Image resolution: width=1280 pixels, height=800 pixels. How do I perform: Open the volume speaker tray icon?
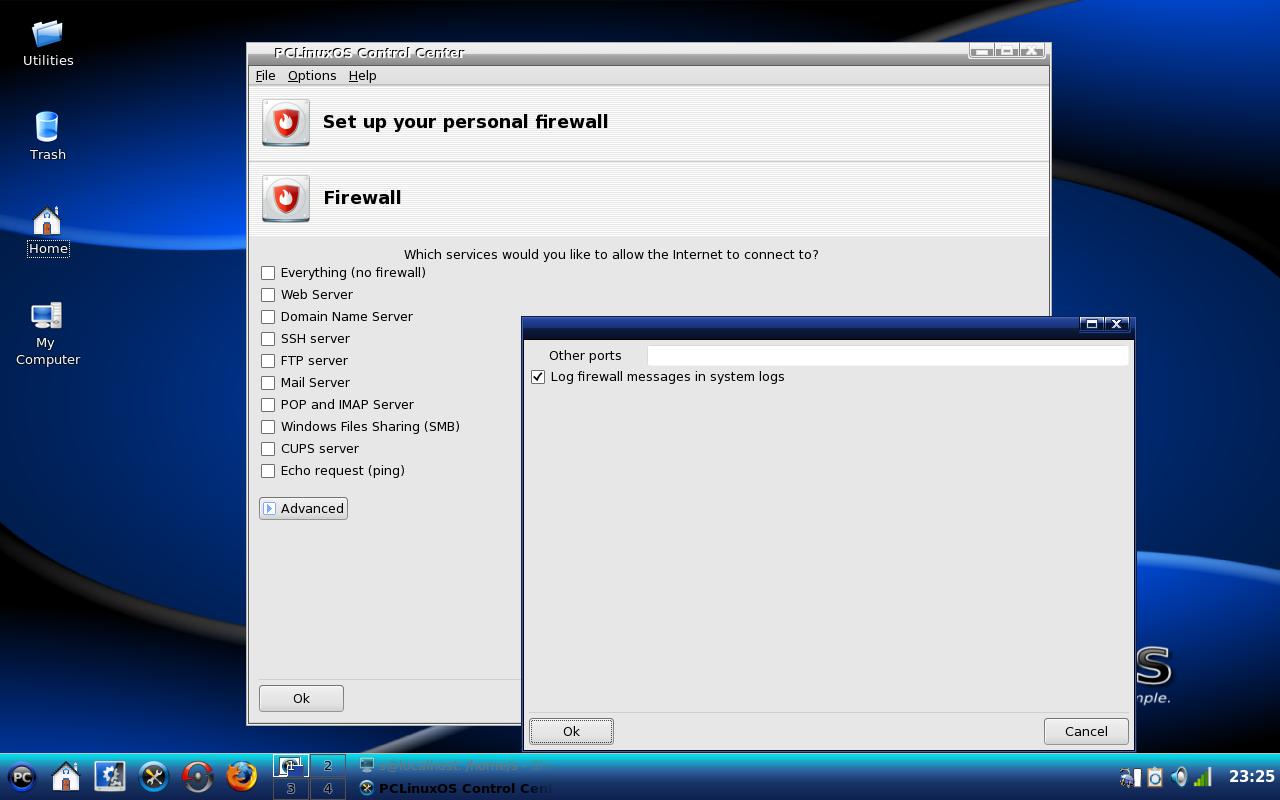coord(1180,777)
